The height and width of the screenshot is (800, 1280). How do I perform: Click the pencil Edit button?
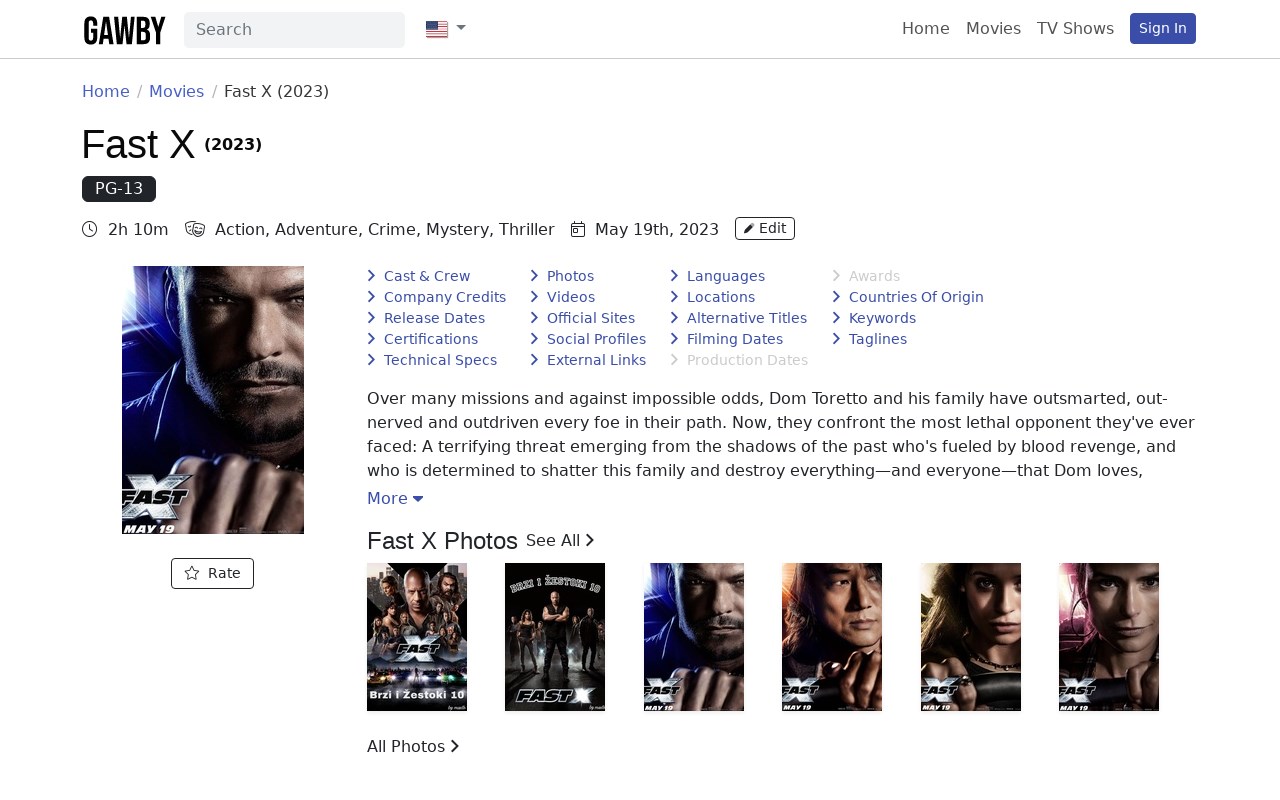click(765, 228)
